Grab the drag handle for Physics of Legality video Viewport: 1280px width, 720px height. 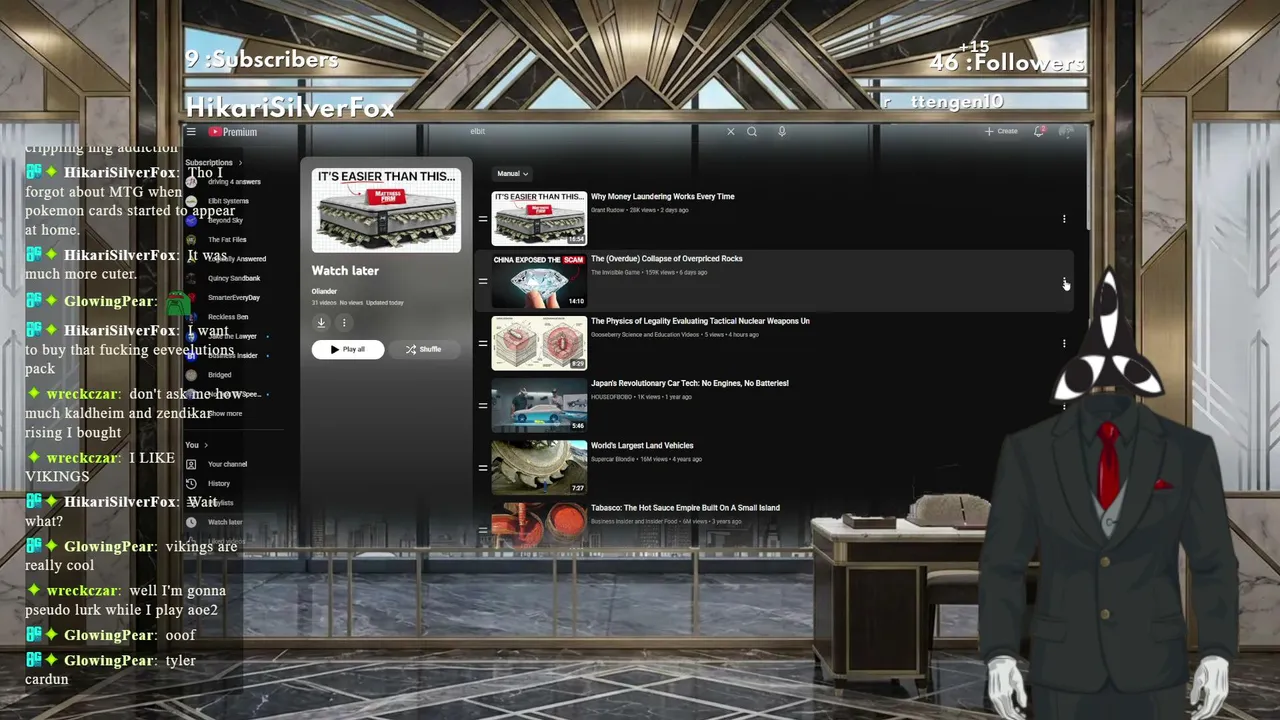coord(483,343)
